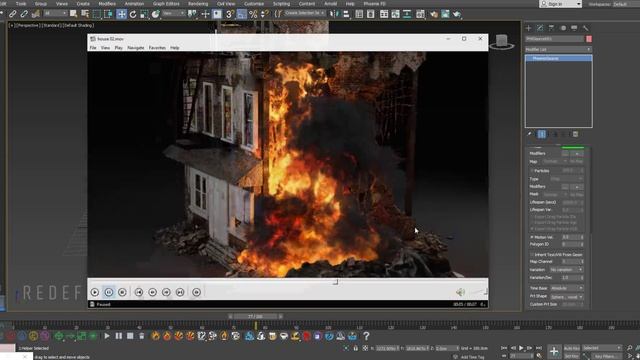Open the Create Selection Set dropdown
This screenshot has height=360, width=640.
(x=304, y=13)
